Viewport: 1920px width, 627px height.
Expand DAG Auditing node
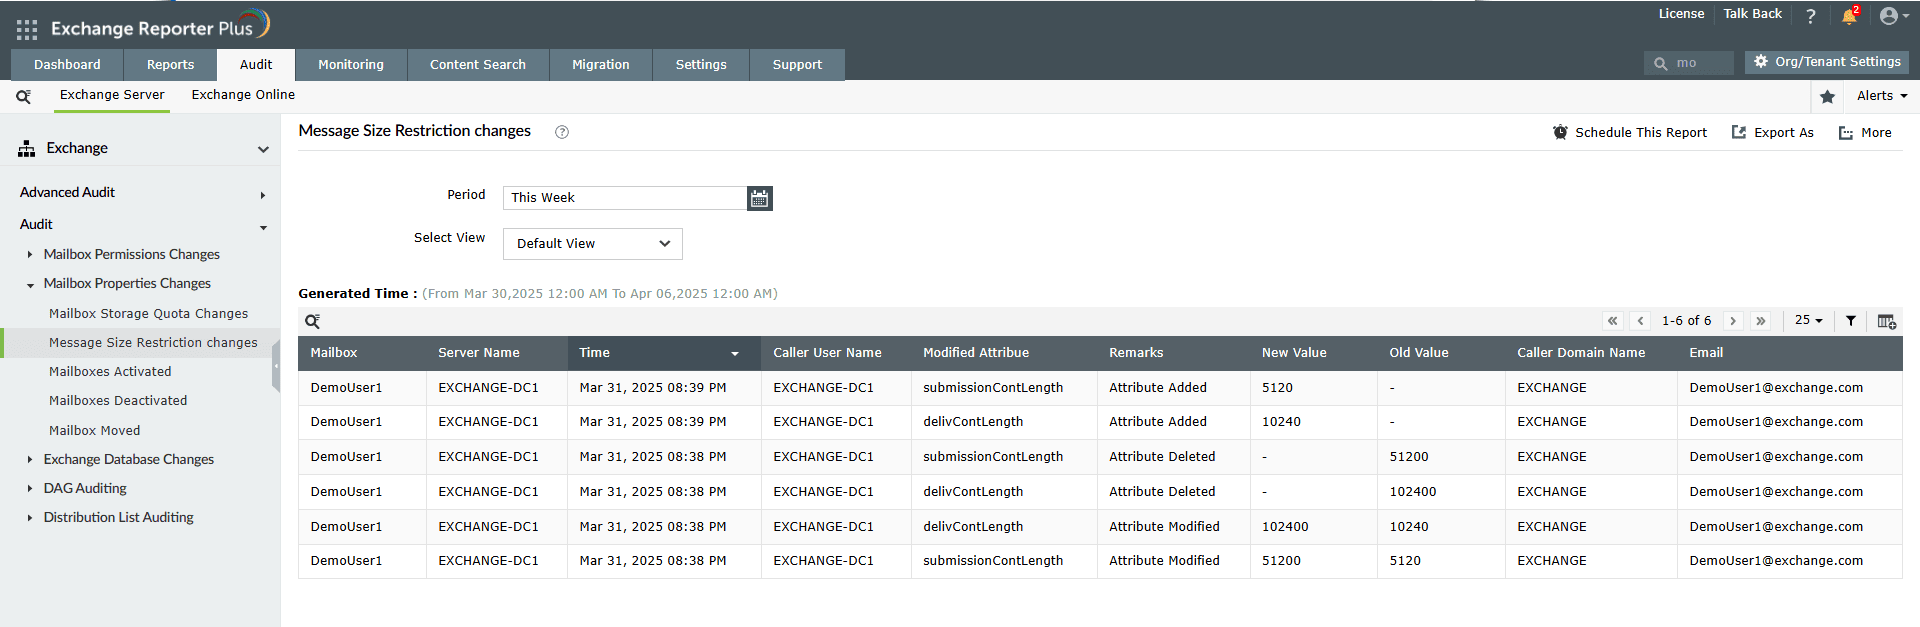[30, 489]
